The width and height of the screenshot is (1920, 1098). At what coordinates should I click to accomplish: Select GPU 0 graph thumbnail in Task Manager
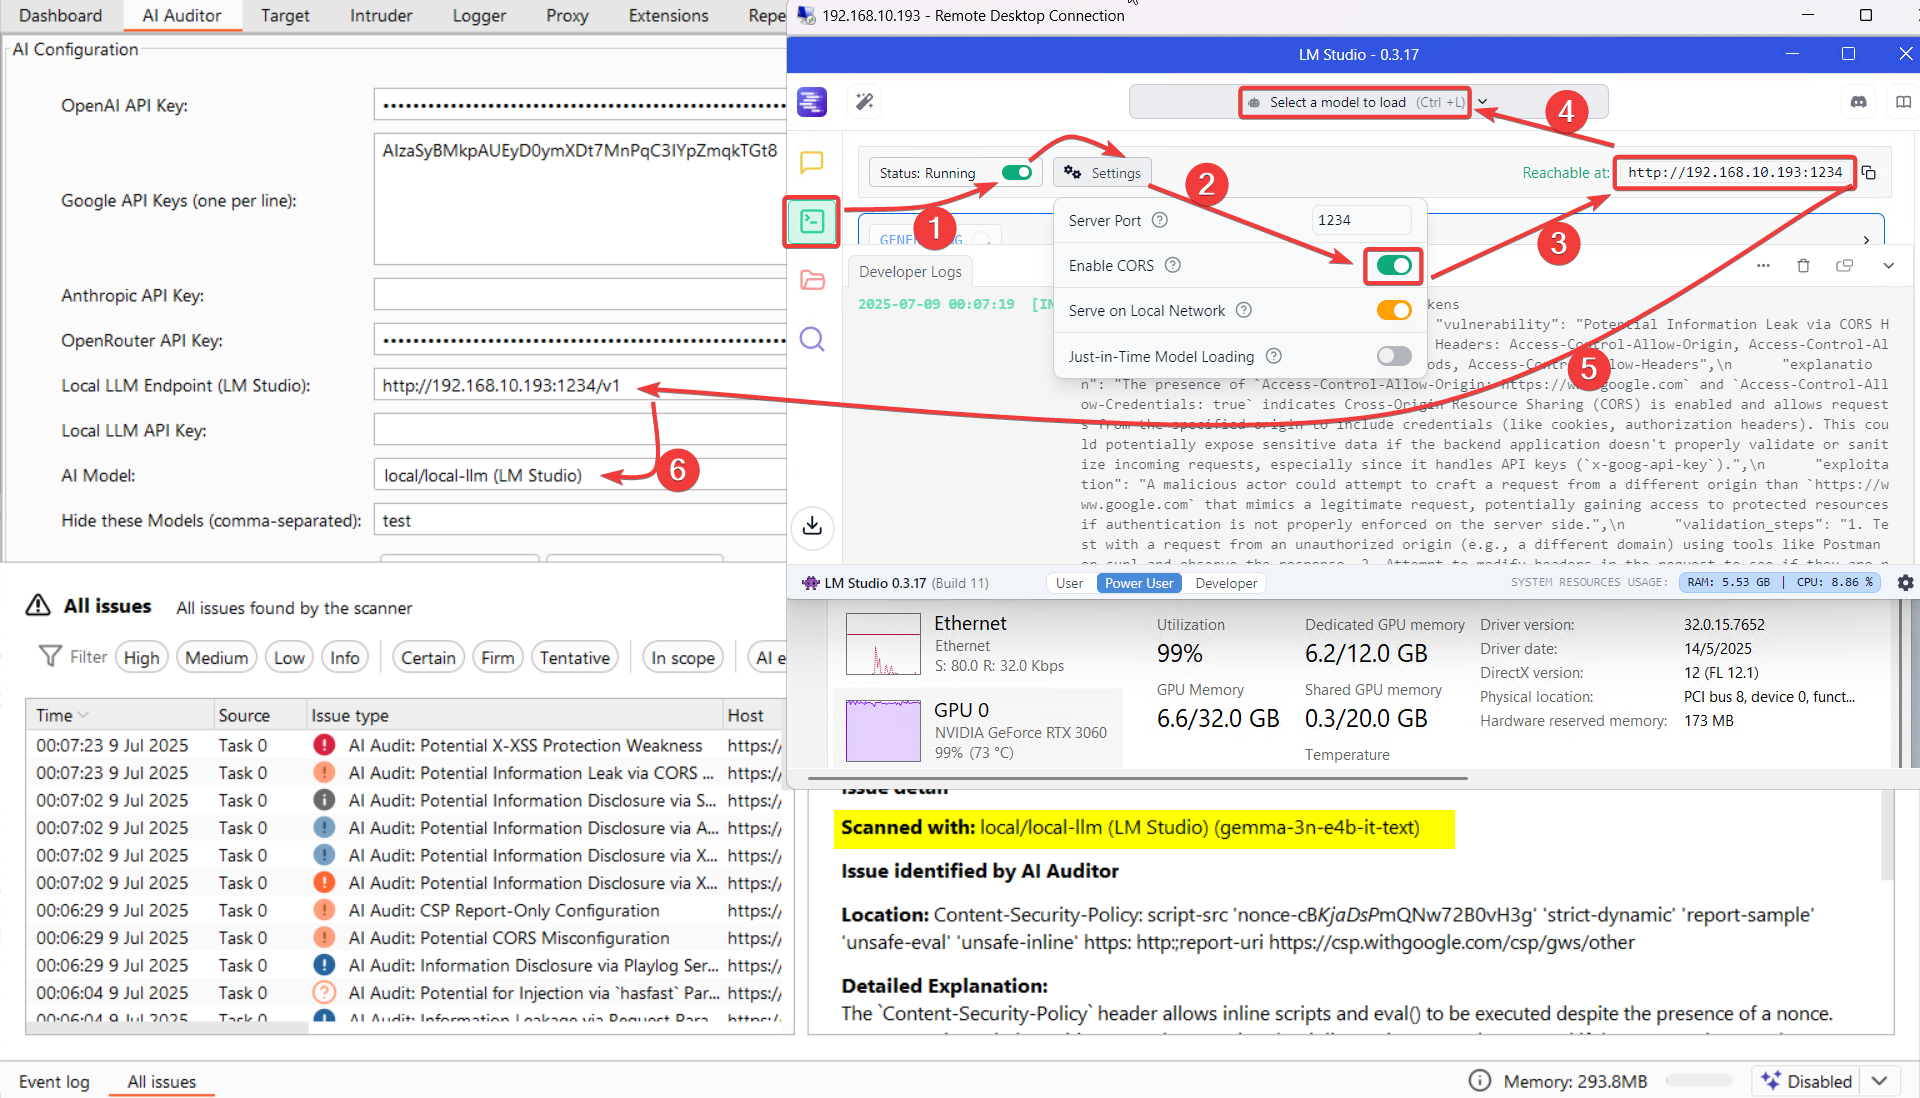coord(883,731)
